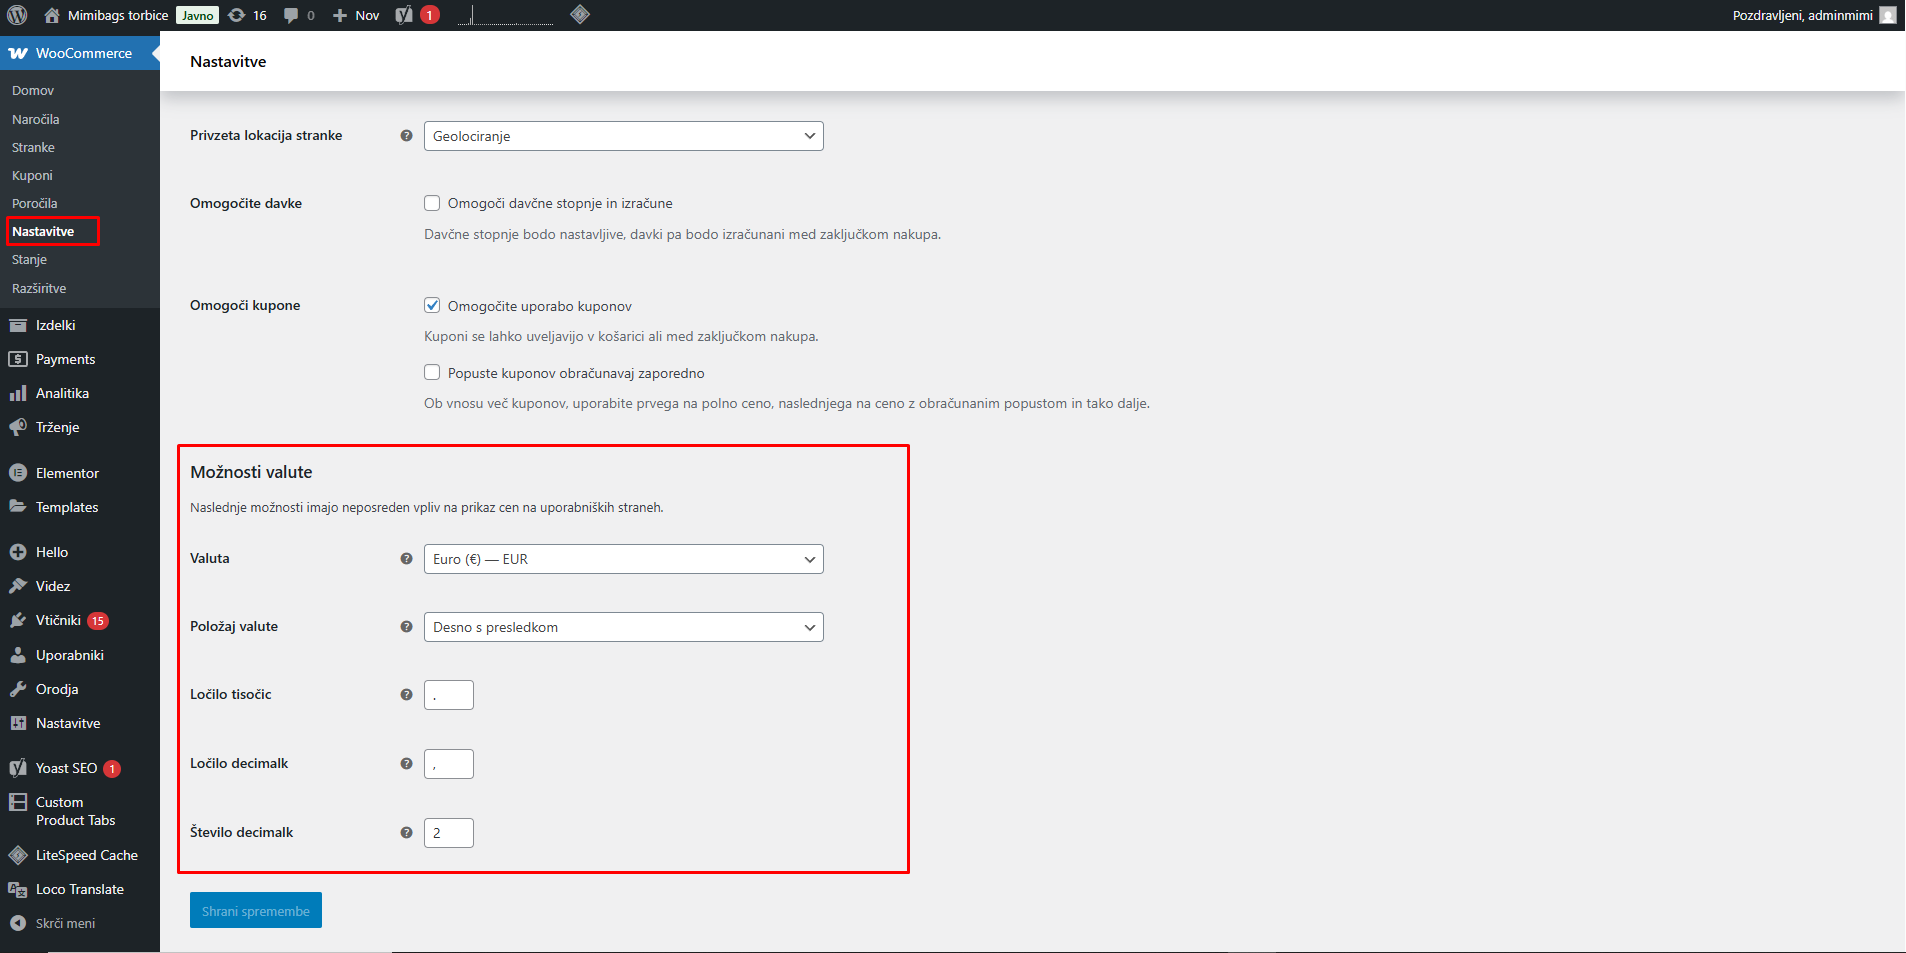Click help icon beside Položaj valute
Viewport: 1906px width, 953px height.
(x=406, y=627)
